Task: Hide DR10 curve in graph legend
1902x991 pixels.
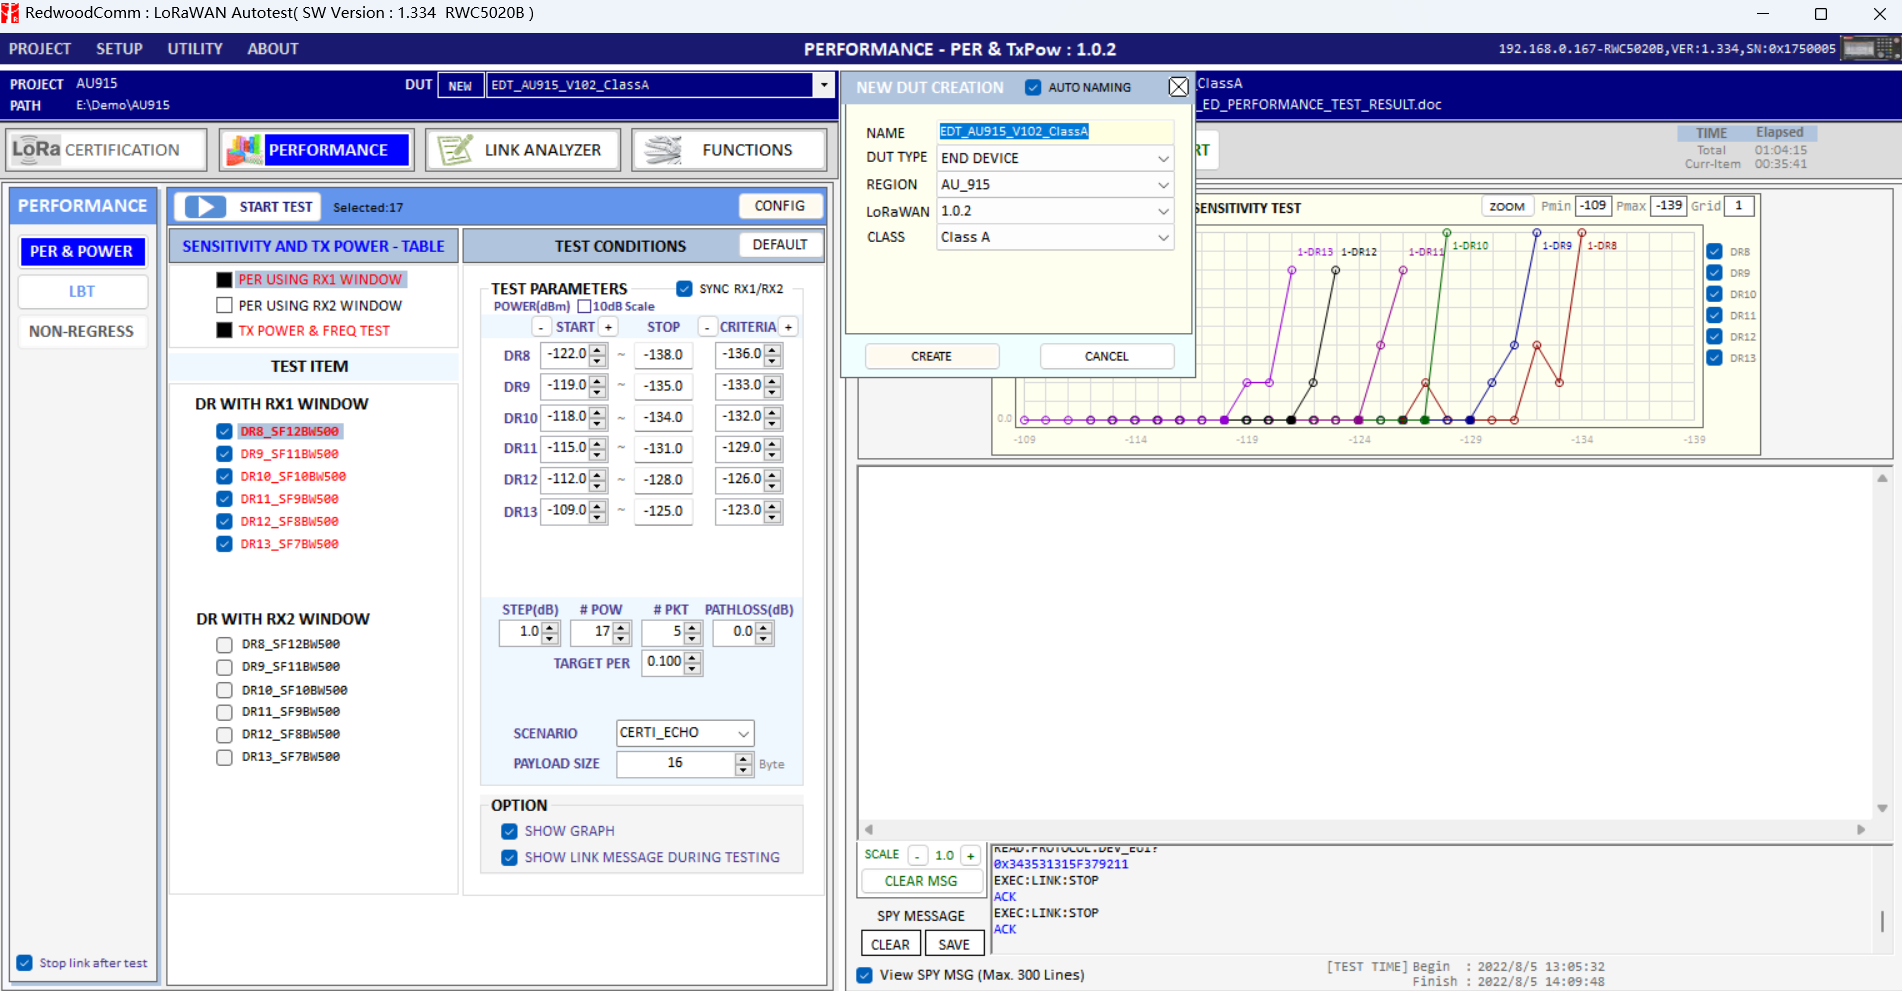Action: 1714,294
